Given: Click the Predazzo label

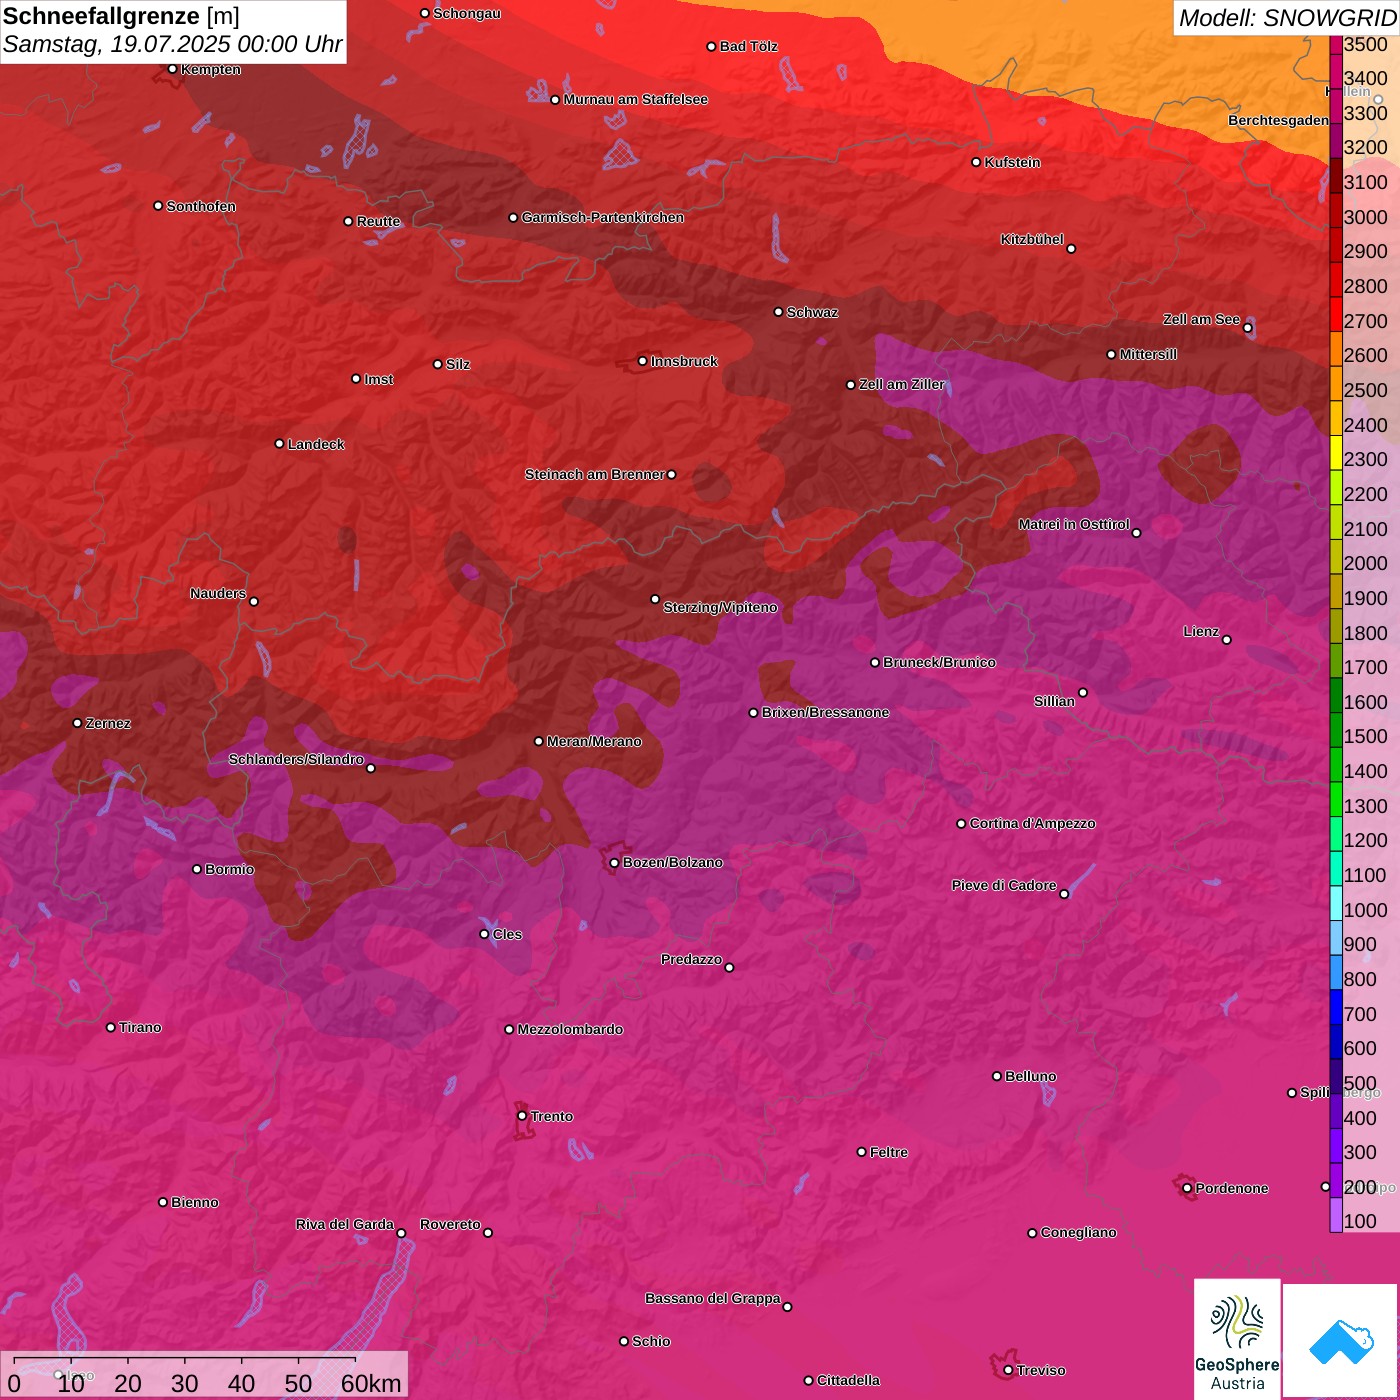Looking at the screenshot, I should pos(691,959).
